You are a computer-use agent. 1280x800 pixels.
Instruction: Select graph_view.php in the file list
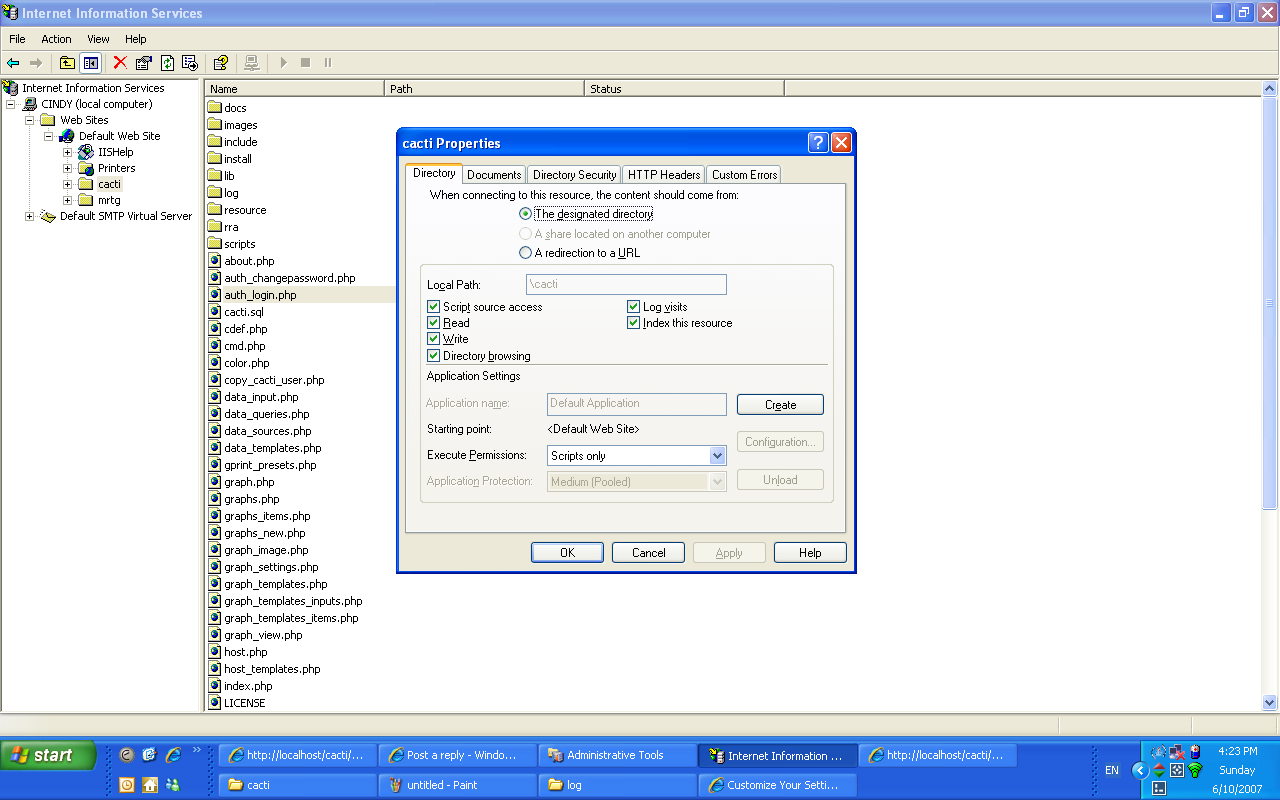click(263, 635)
